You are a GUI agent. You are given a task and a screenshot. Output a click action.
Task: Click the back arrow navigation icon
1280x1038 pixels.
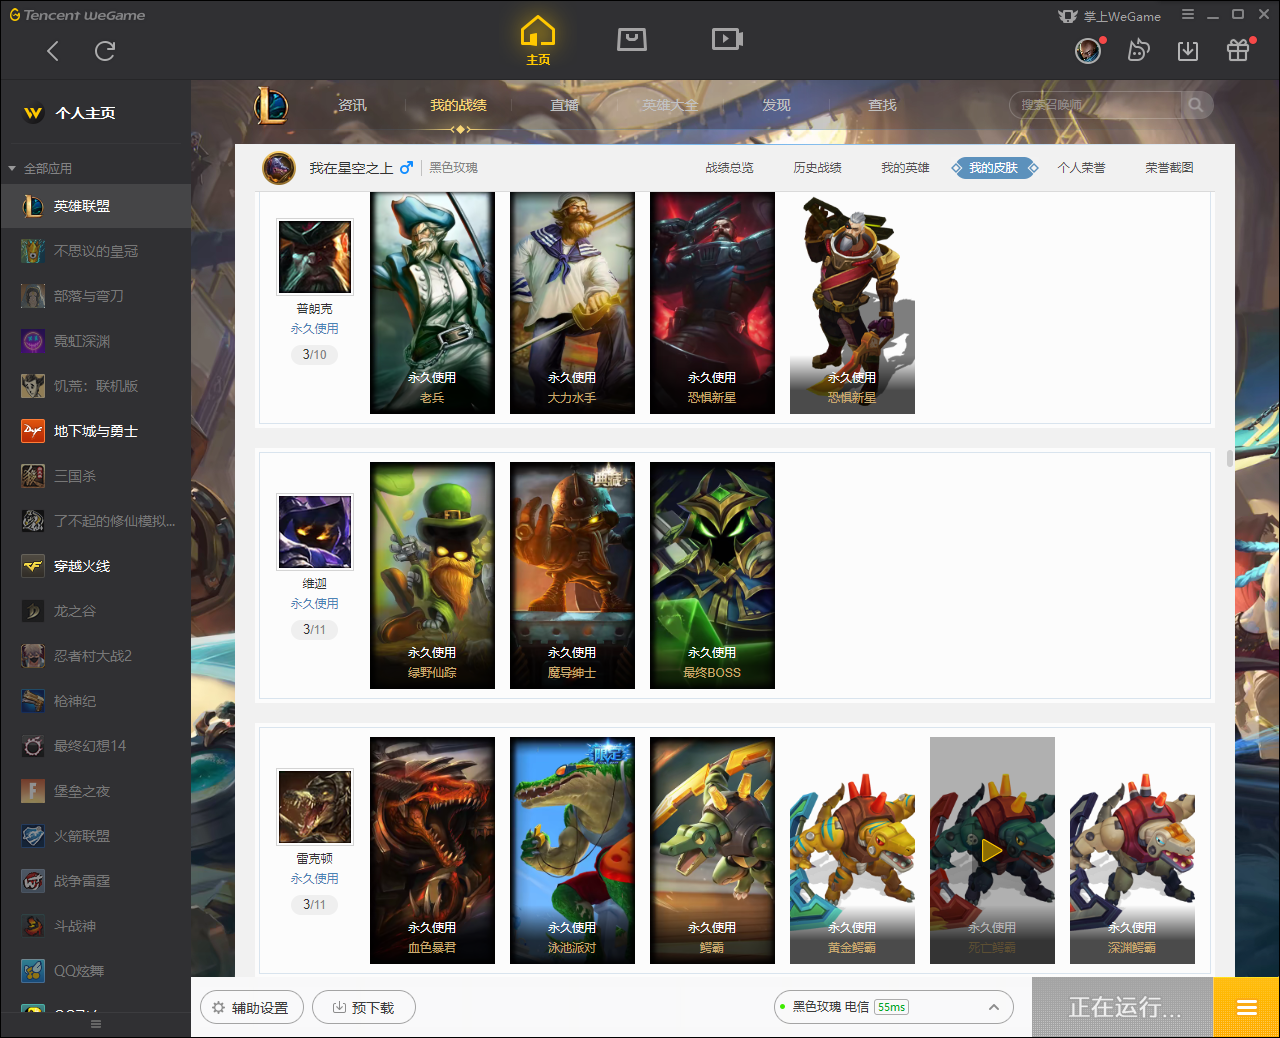[x=53, y=51]
